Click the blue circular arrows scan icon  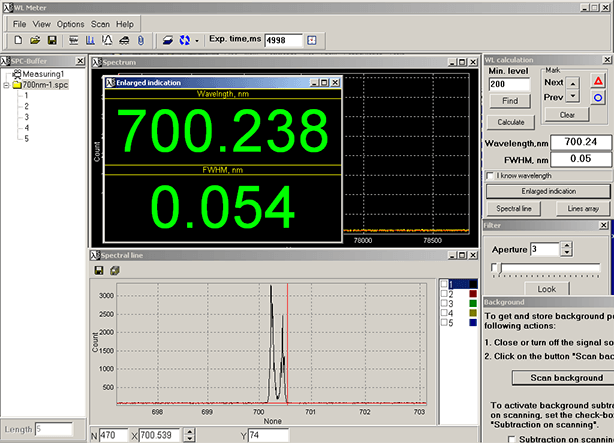pyautogui.click(x=183, y=40)
